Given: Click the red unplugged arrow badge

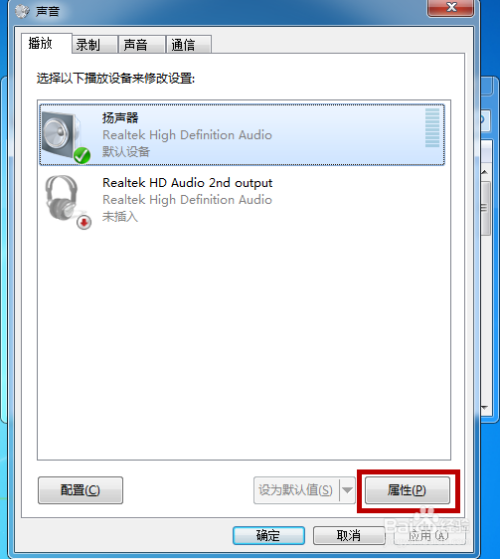Looking at the screenshot, I should click(x=84, y=222).
